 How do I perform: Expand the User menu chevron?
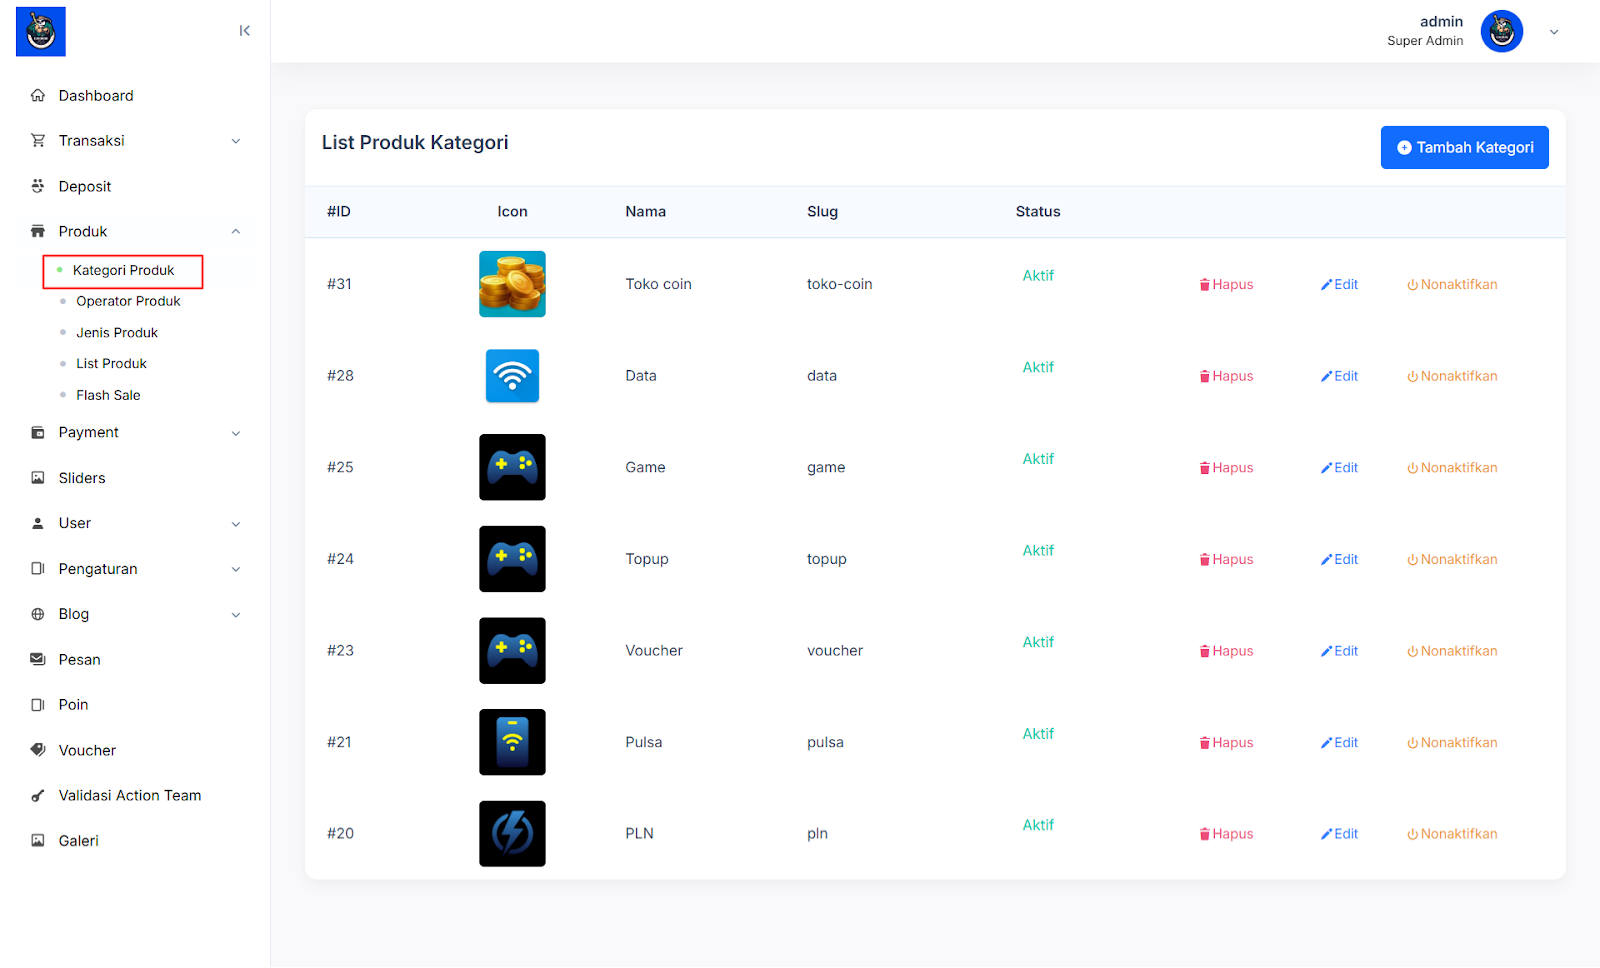pyautogui.click(x=236, y=524)
